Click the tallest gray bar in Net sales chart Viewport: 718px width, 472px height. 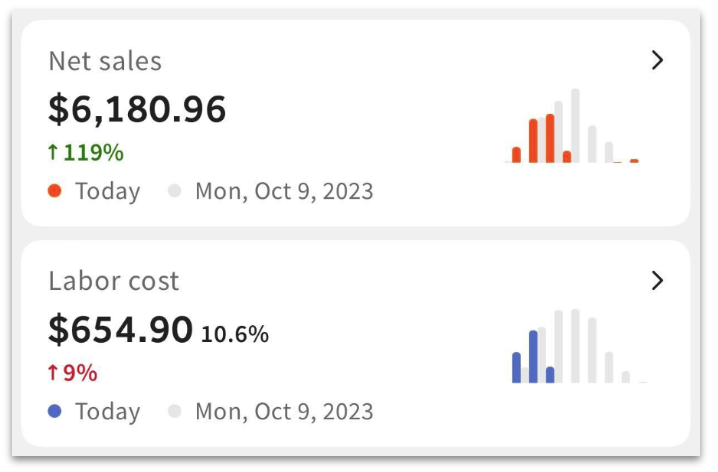point(575,126)
